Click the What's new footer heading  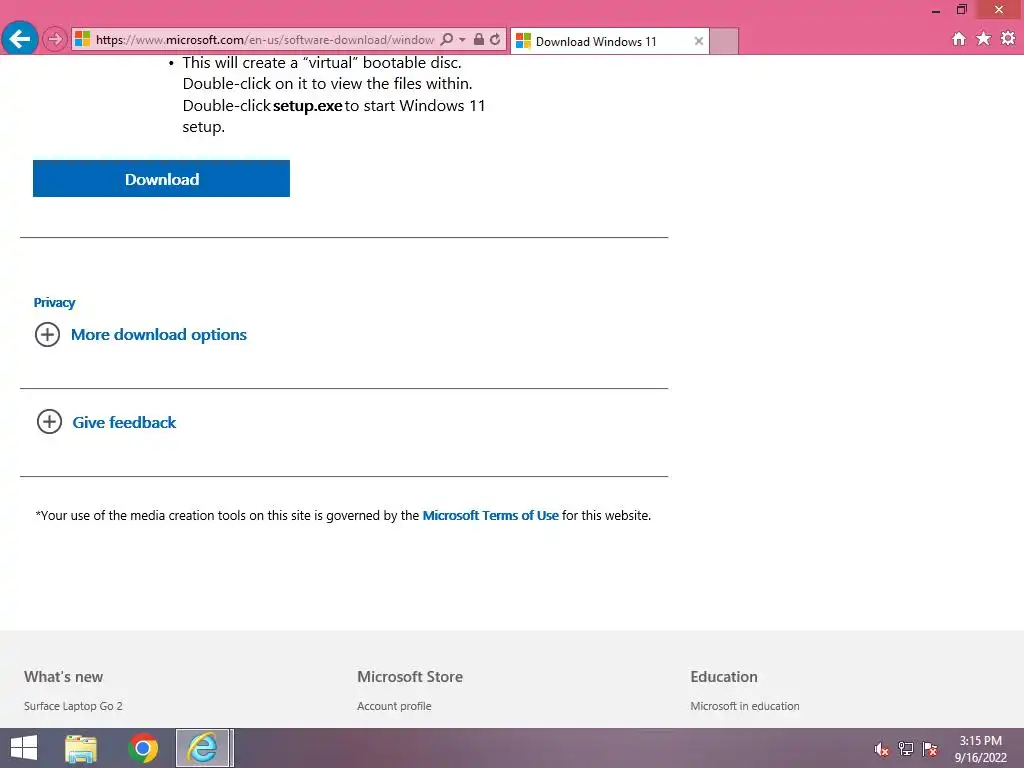pos(63,677)
